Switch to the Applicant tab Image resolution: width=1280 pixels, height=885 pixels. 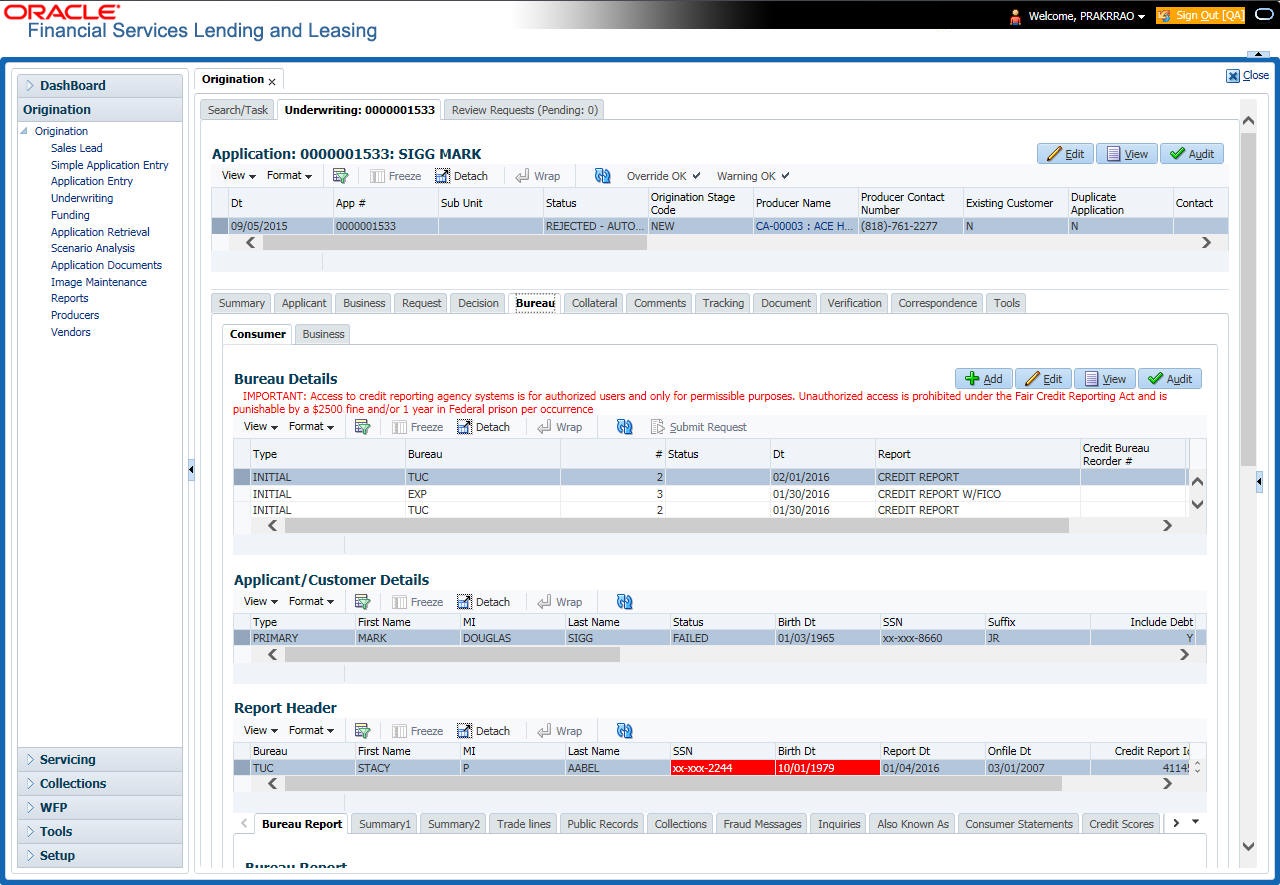(304, 303)
